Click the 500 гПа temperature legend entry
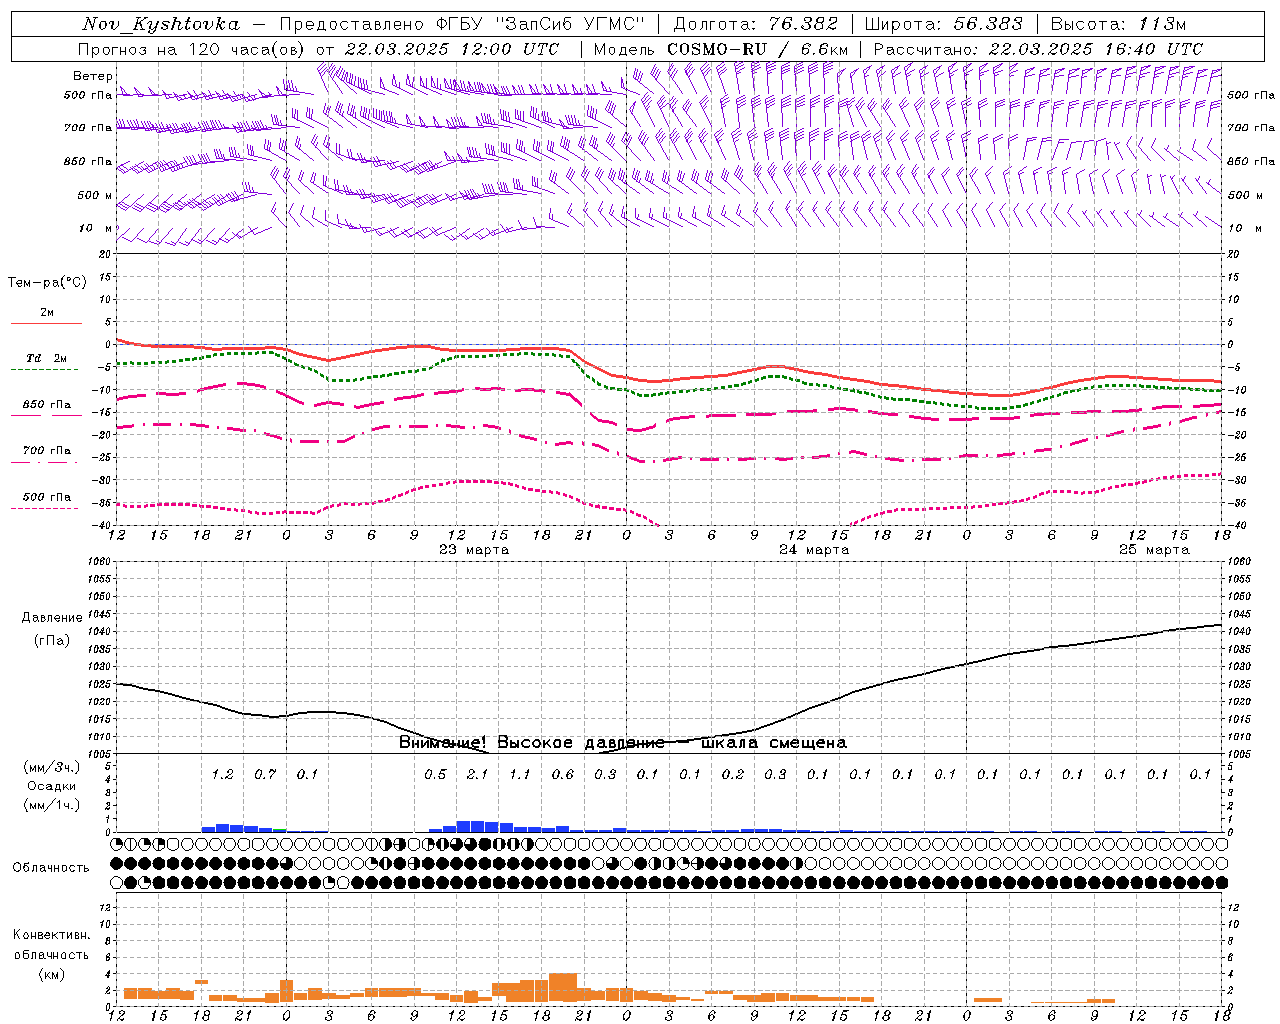Screen dimensions: 1280x1024 point(47,497)
